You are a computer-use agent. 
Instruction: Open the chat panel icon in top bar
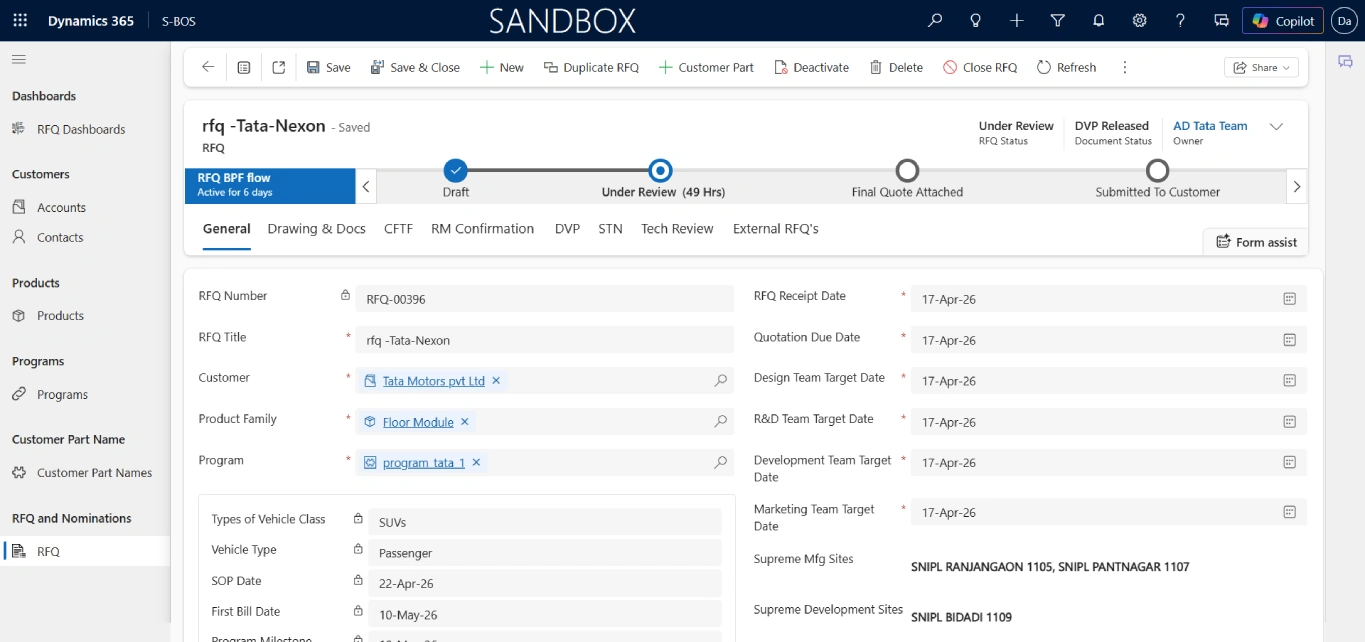[x=1221, y=20]
